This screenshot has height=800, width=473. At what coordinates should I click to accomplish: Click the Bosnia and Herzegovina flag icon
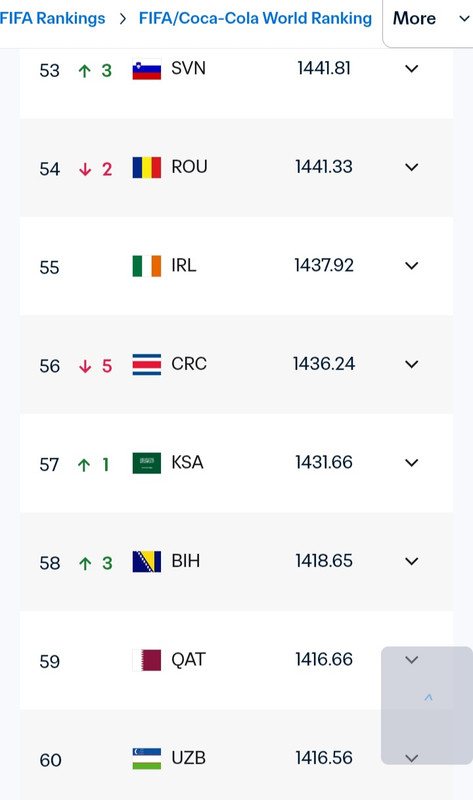pos(146,561)
